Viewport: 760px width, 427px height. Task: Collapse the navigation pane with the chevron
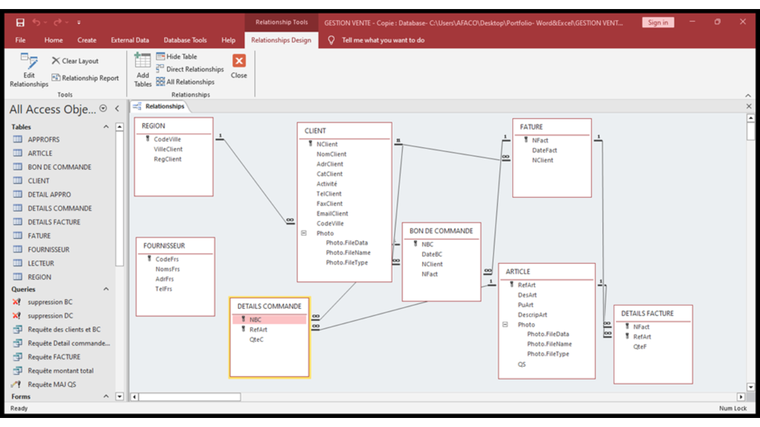[118, 109]
